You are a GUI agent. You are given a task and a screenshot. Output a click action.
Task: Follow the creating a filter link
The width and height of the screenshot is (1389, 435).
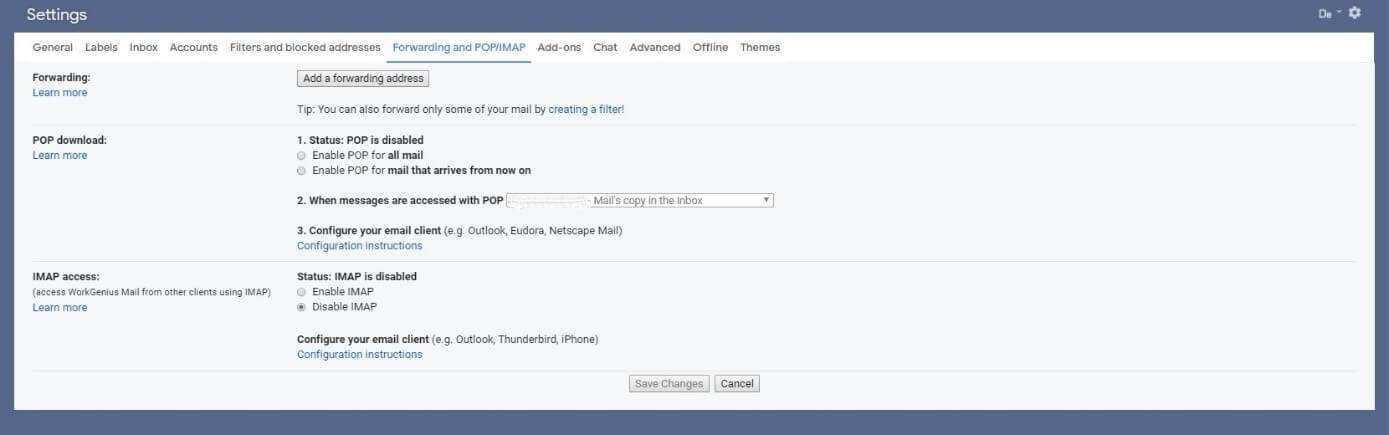pos(586,109)
